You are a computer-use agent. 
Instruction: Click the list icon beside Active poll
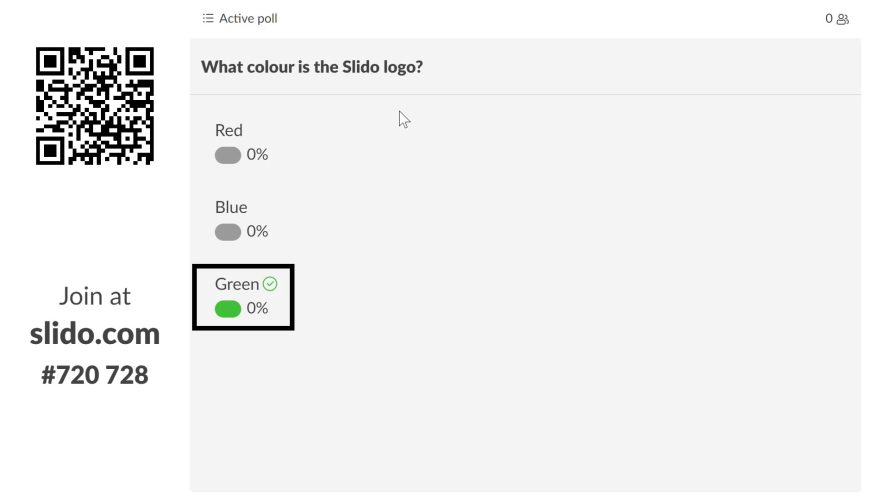[208, 18]
